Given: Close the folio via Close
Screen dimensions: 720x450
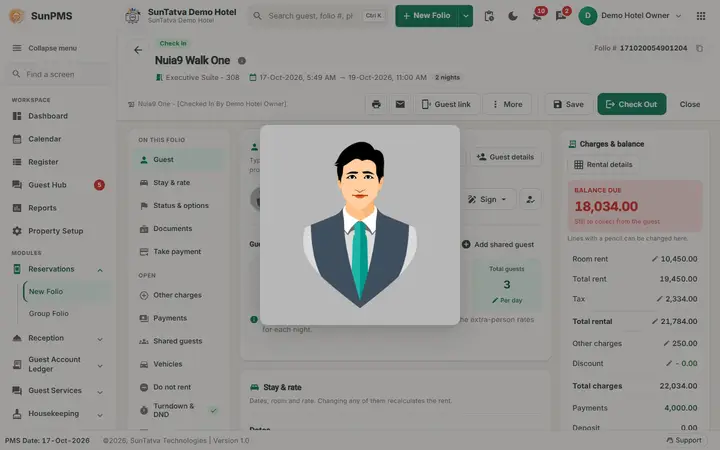Looking at the screenshot, I should 690,104.
